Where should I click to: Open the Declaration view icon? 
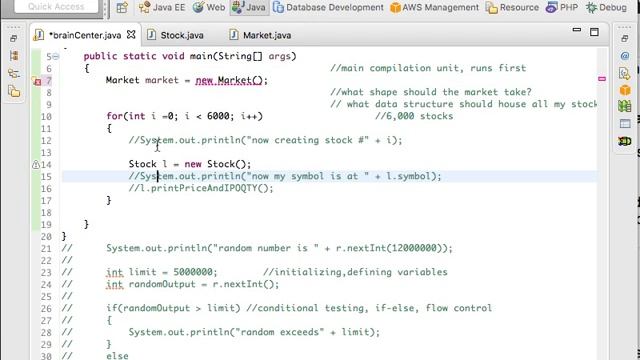pyautogui.click(x=624, y=73)
